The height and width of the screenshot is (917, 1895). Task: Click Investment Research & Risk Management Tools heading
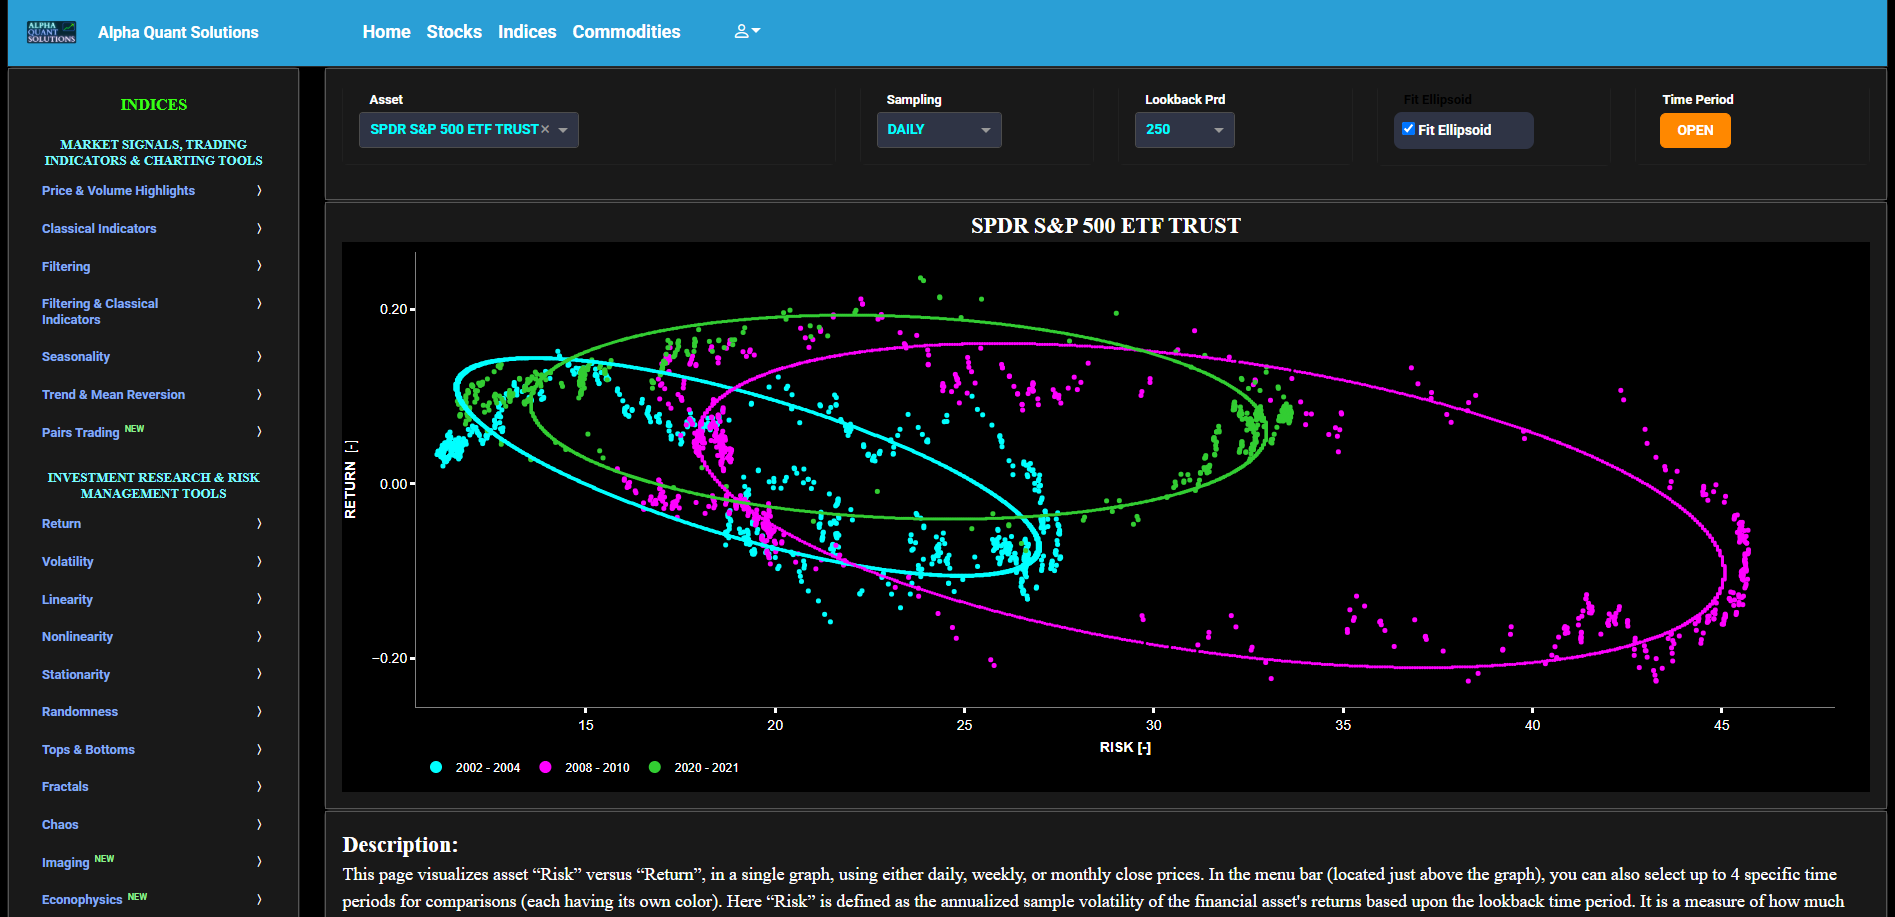153,486
